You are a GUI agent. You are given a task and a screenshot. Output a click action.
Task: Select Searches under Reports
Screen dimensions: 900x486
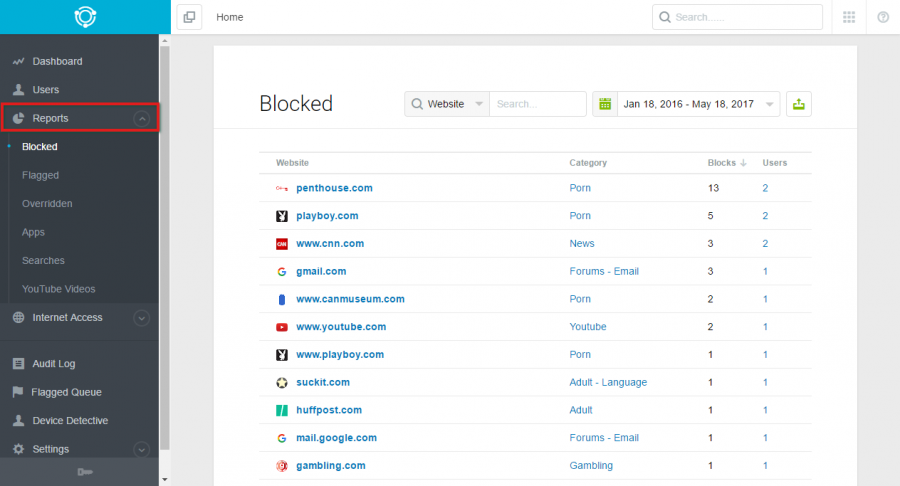(x=43, y=261)
